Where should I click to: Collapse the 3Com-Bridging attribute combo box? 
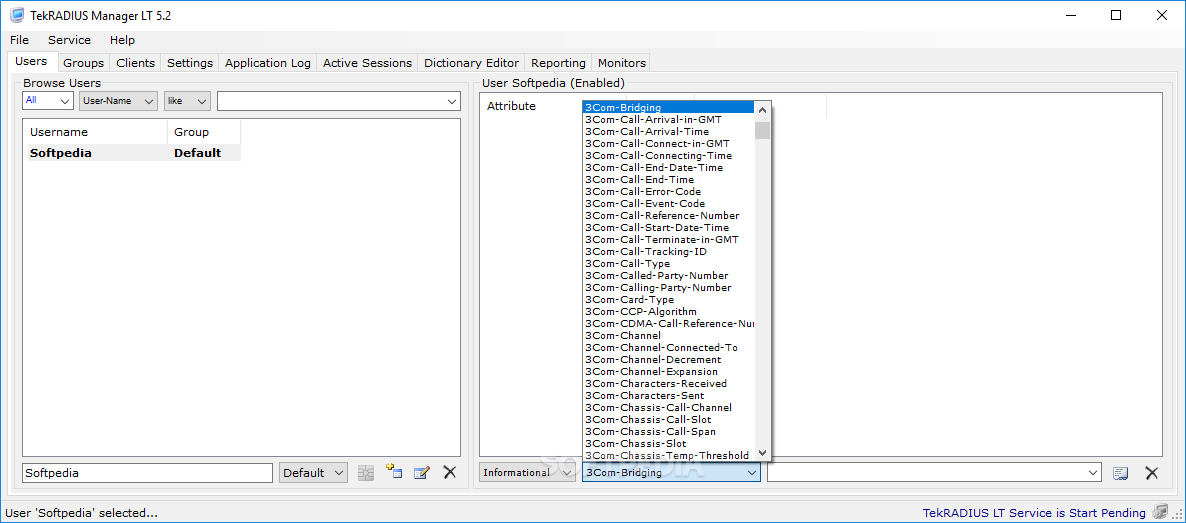point(751,472)
